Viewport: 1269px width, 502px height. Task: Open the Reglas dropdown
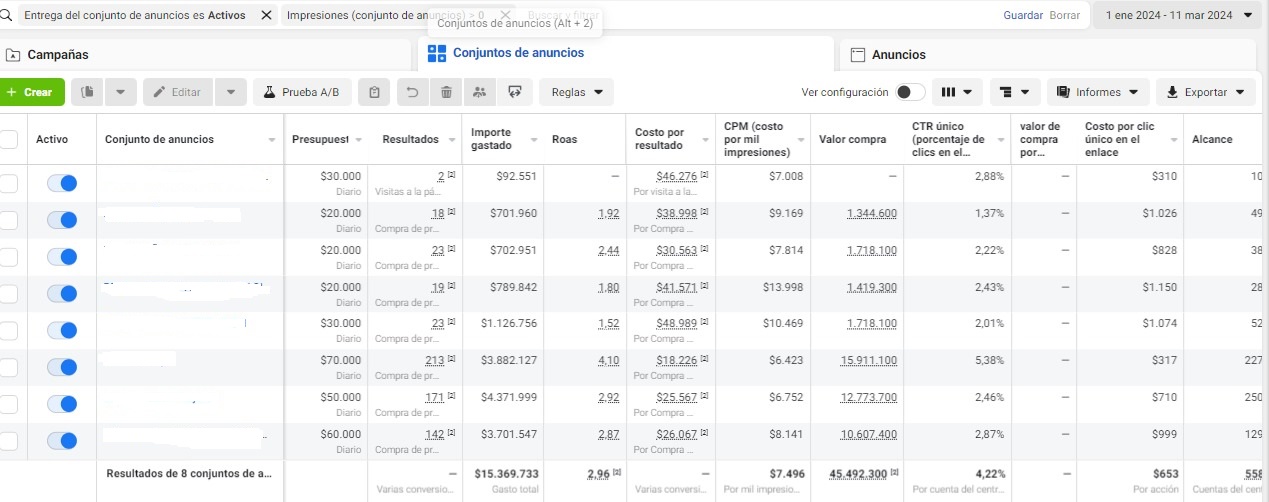coord(576,92)
